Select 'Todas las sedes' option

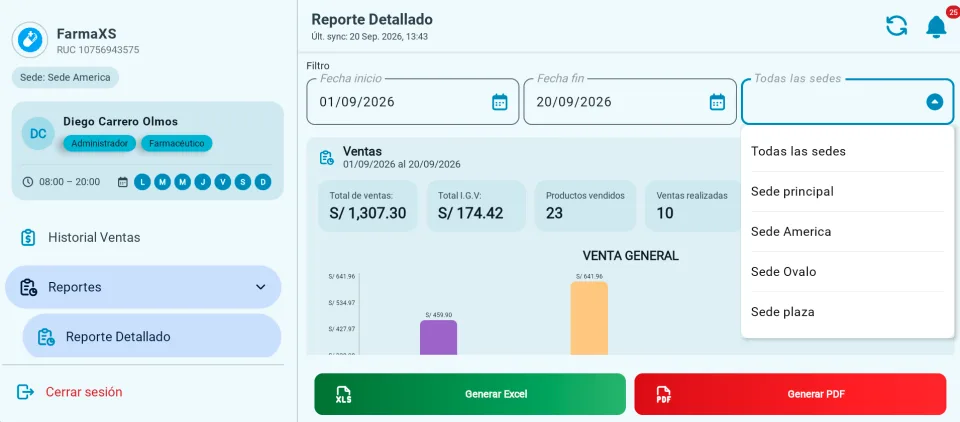847,151
